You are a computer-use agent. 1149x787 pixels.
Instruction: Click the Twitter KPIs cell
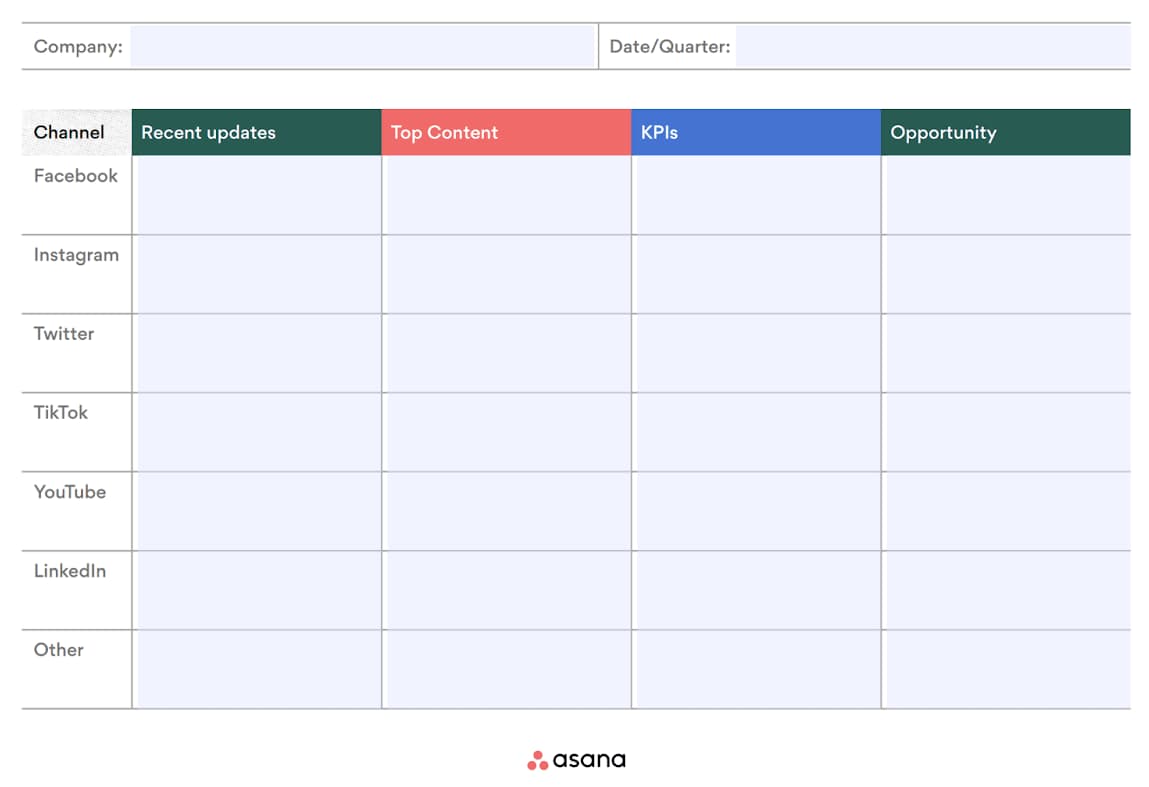(x=757, y=353)
